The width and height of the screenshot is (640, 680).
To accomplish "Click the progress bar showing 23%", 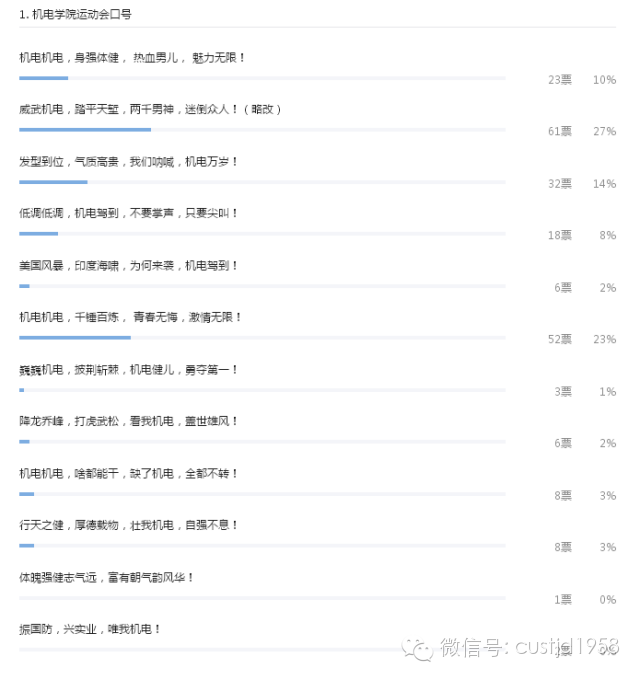I will 262,337.
